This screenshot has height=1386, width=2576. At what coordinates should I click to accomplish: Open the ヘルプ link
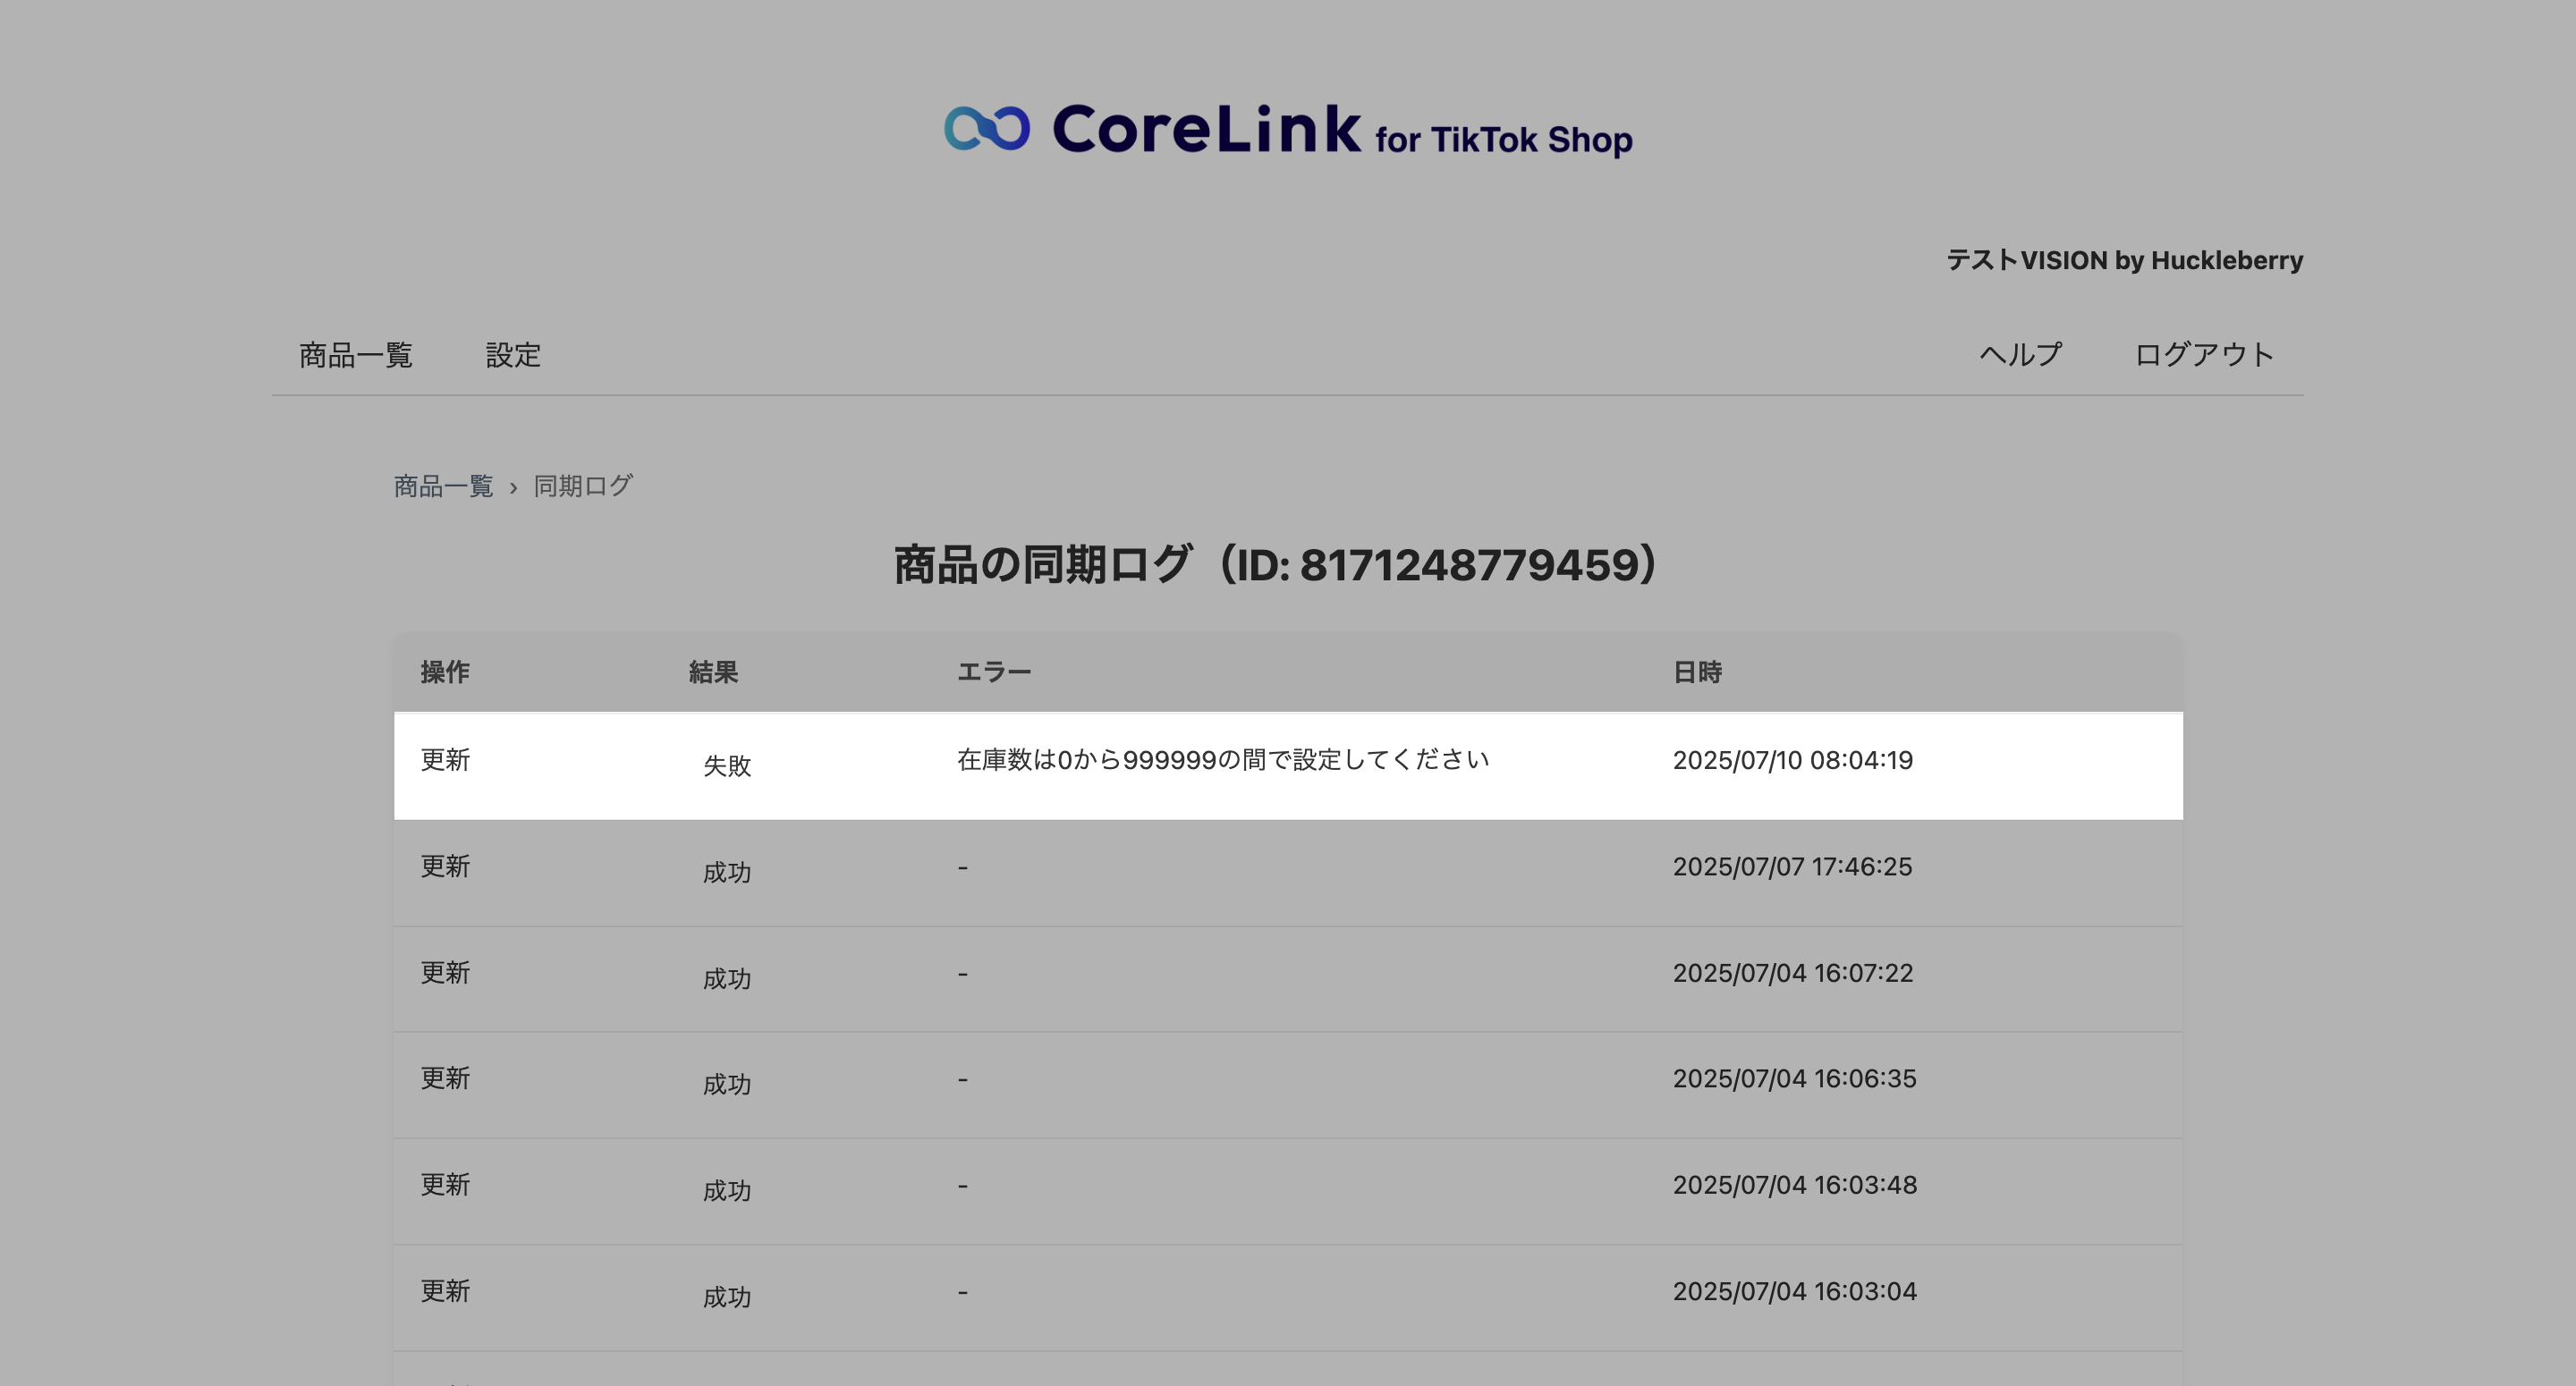click(2020, 355)
